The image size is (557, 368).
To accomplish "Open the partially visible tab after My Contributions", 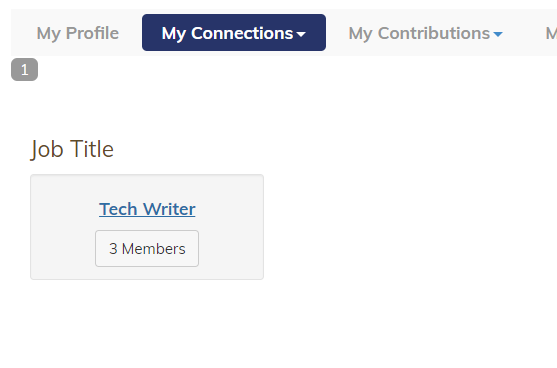I will click(551, 33).
